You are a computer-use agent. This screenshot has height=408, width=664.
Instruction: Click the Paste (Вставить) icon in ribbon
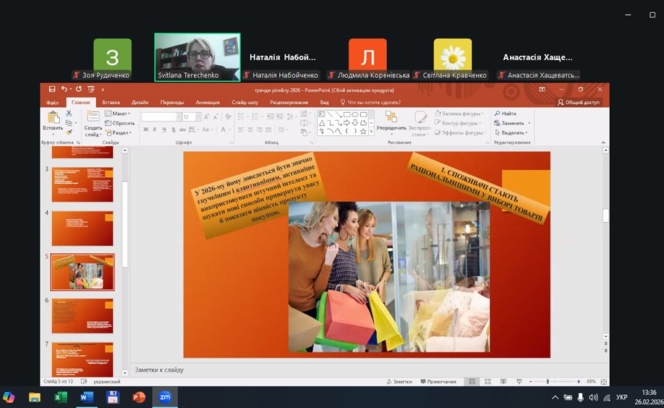[x=52, y=119]
